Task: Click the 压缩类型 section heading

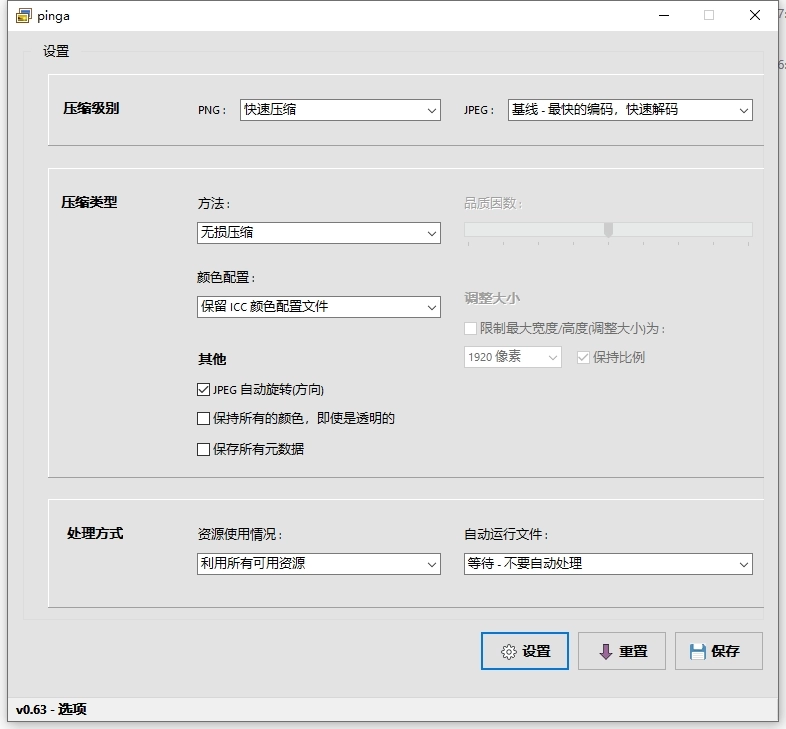Action: [89, 202]
